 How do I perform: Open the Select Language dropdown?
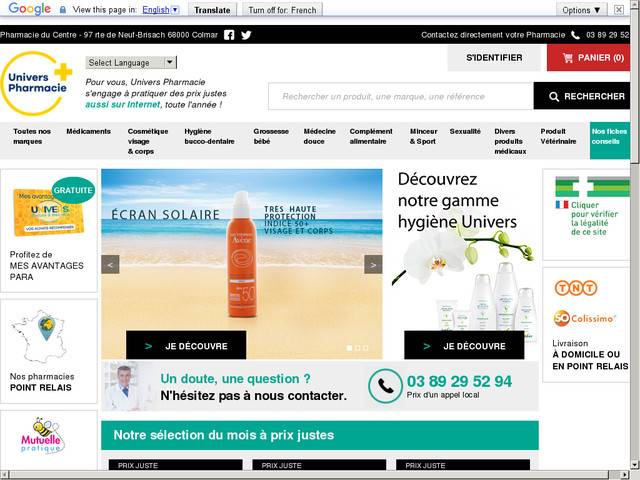point(131,62)
